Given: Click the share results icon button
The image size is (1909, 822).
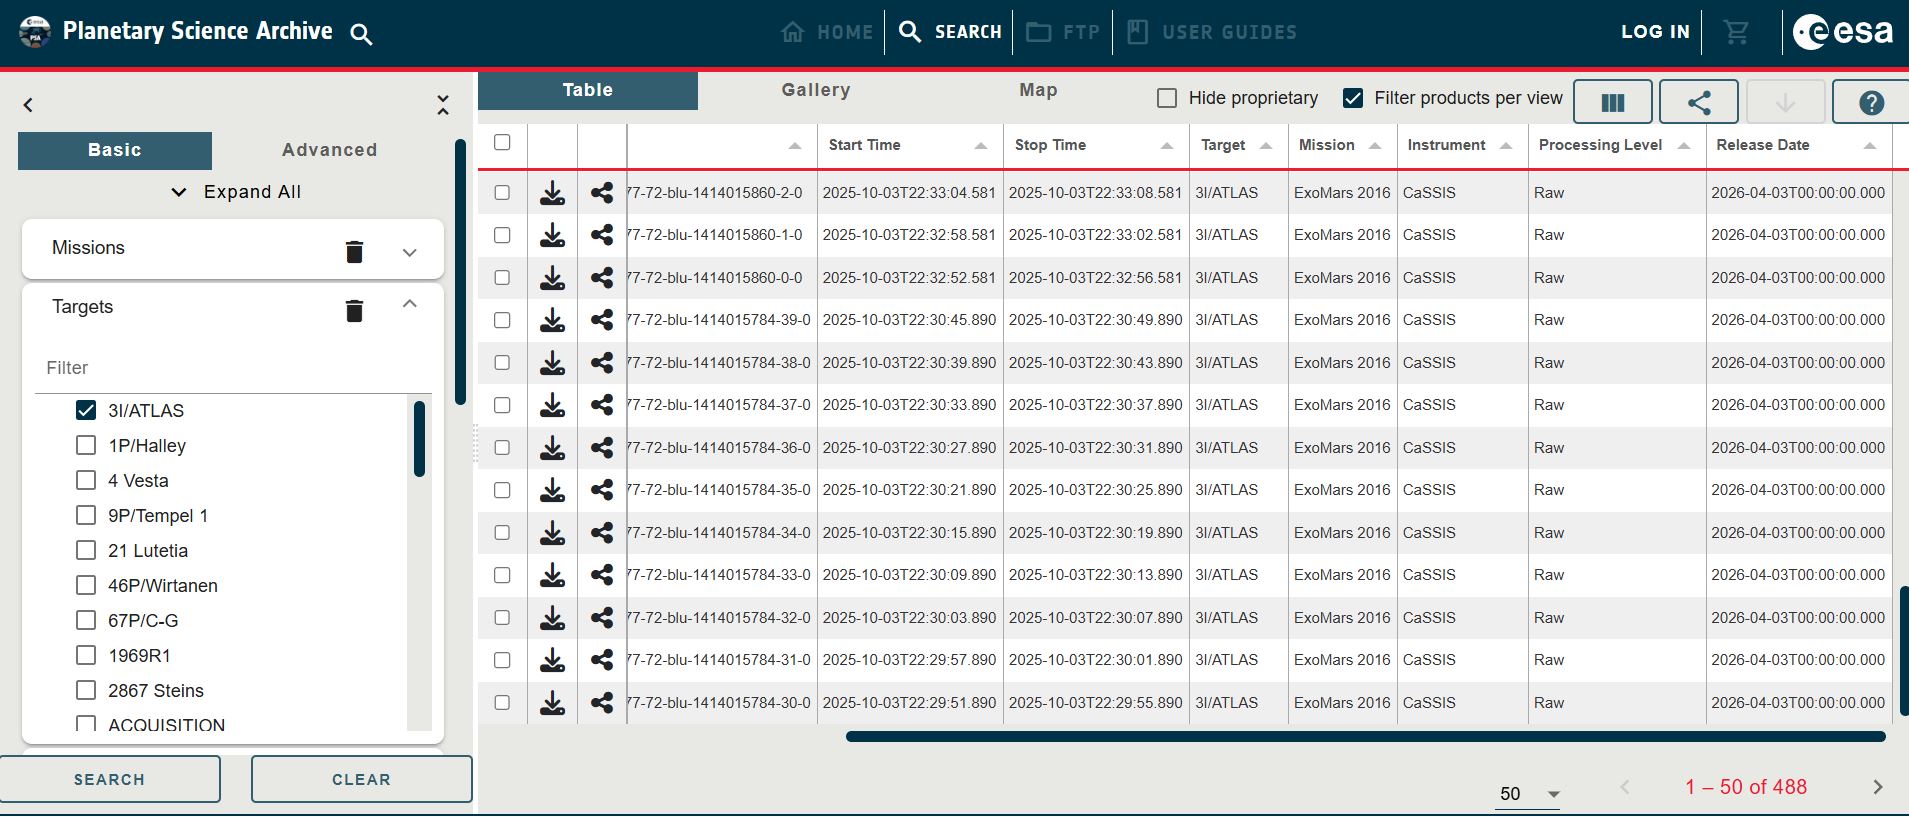Looking at the screenshot, I should click(1698, 102).
